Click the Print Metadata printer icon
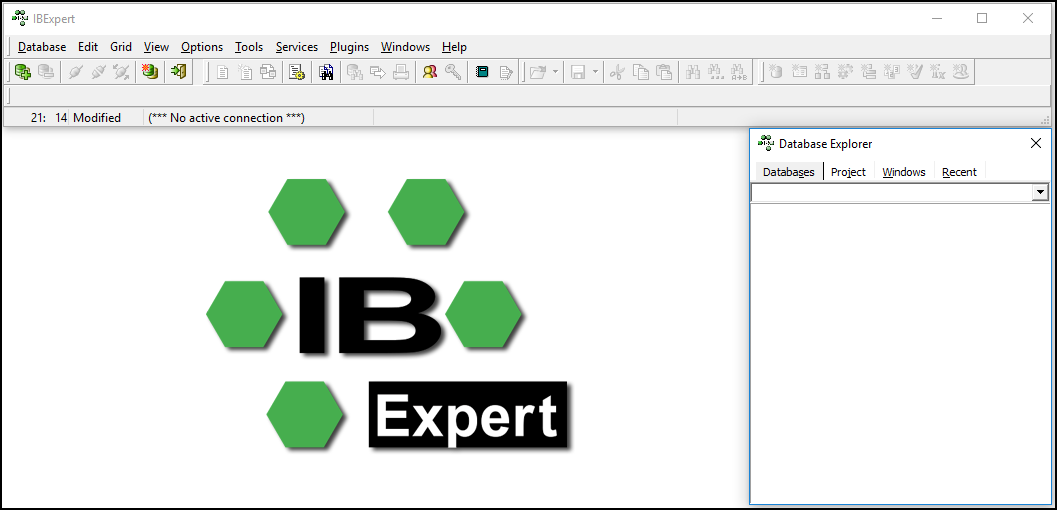This screenshot has width=1057, height=510. [400, 72]
